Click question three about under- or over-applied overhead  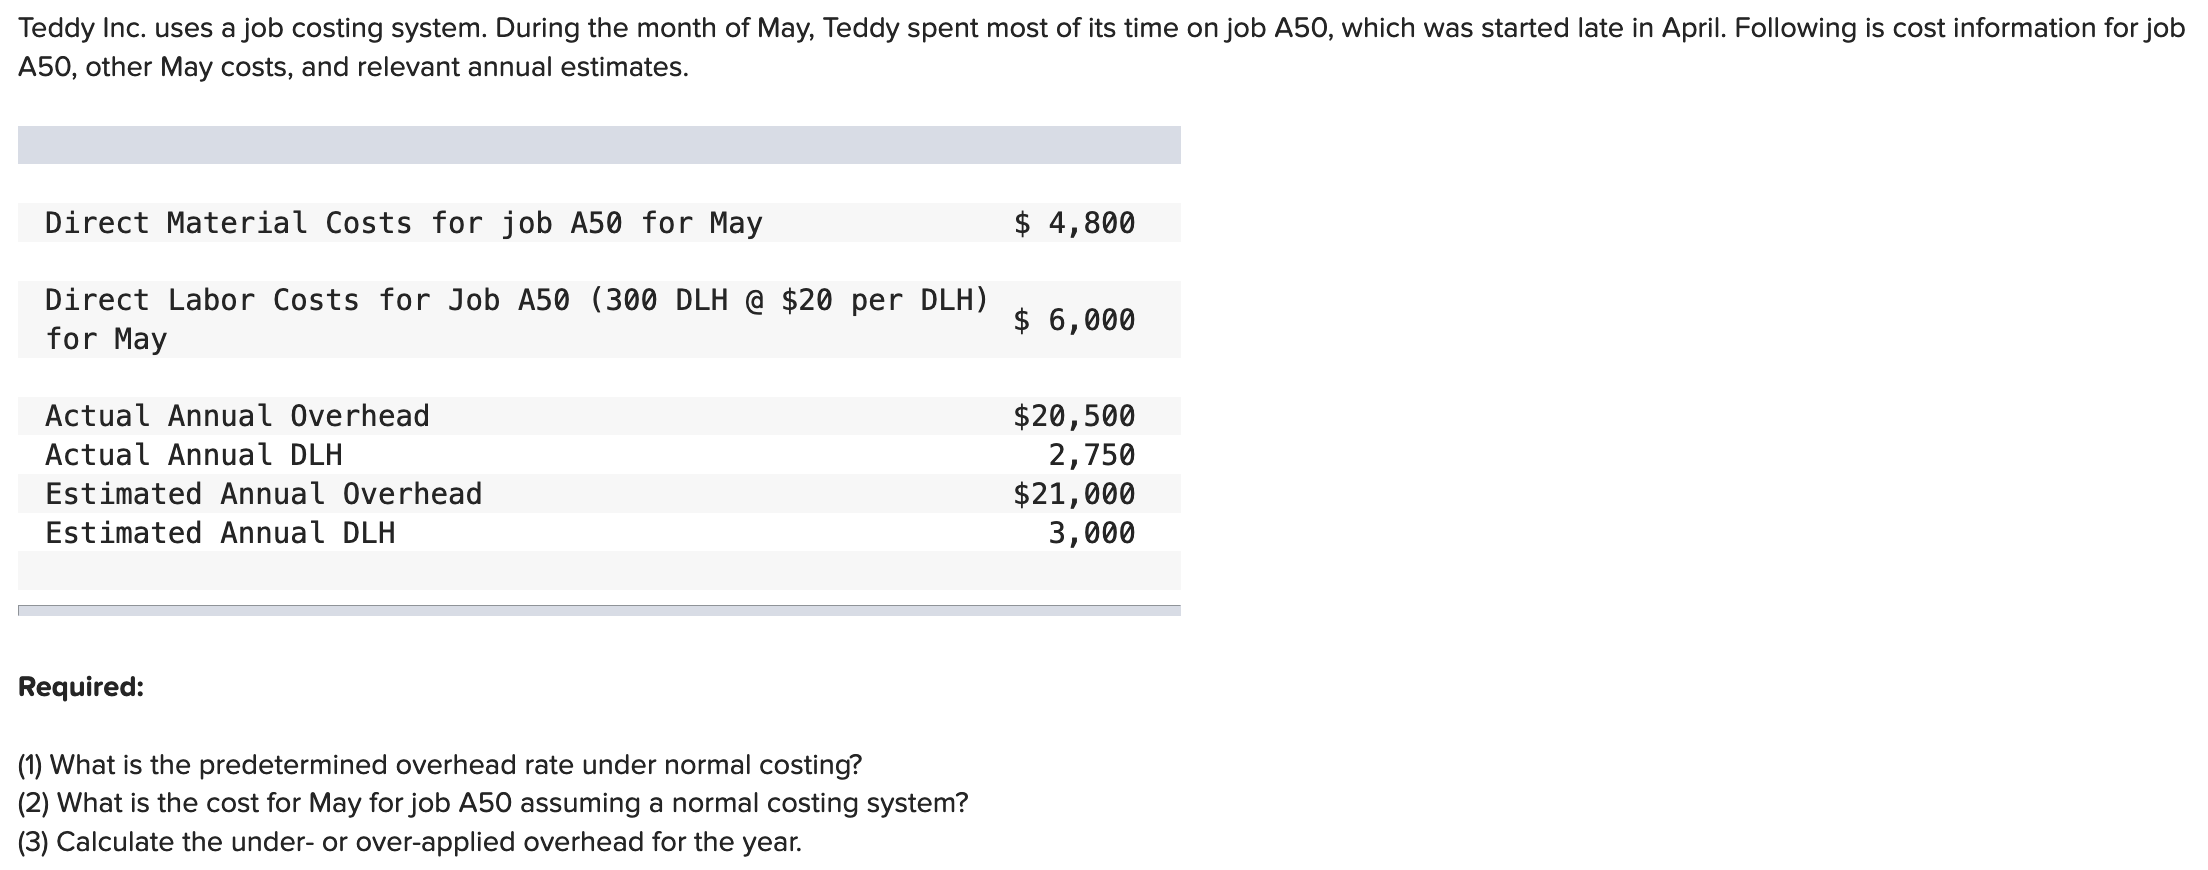[410, 842]
